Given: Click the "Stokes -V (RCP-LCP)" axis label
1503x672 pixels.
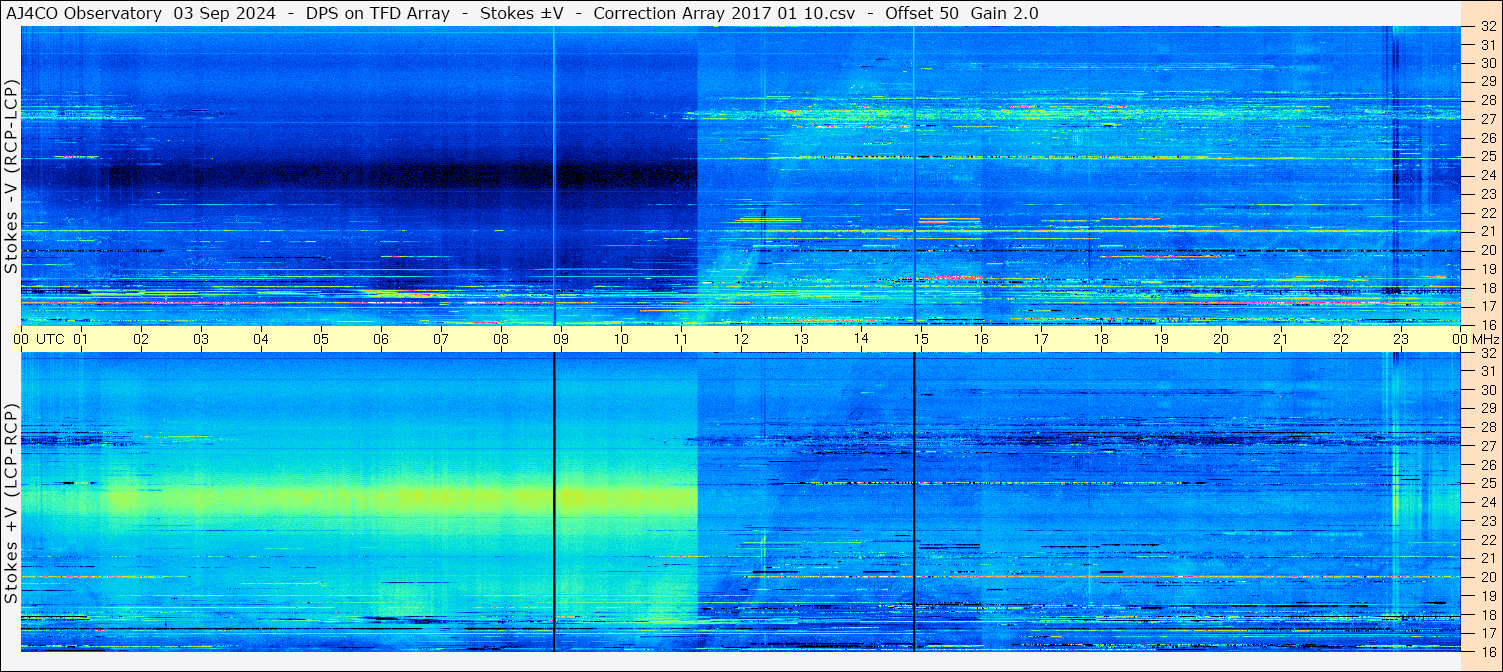Looking at the screenshot, I should [11, 177].
